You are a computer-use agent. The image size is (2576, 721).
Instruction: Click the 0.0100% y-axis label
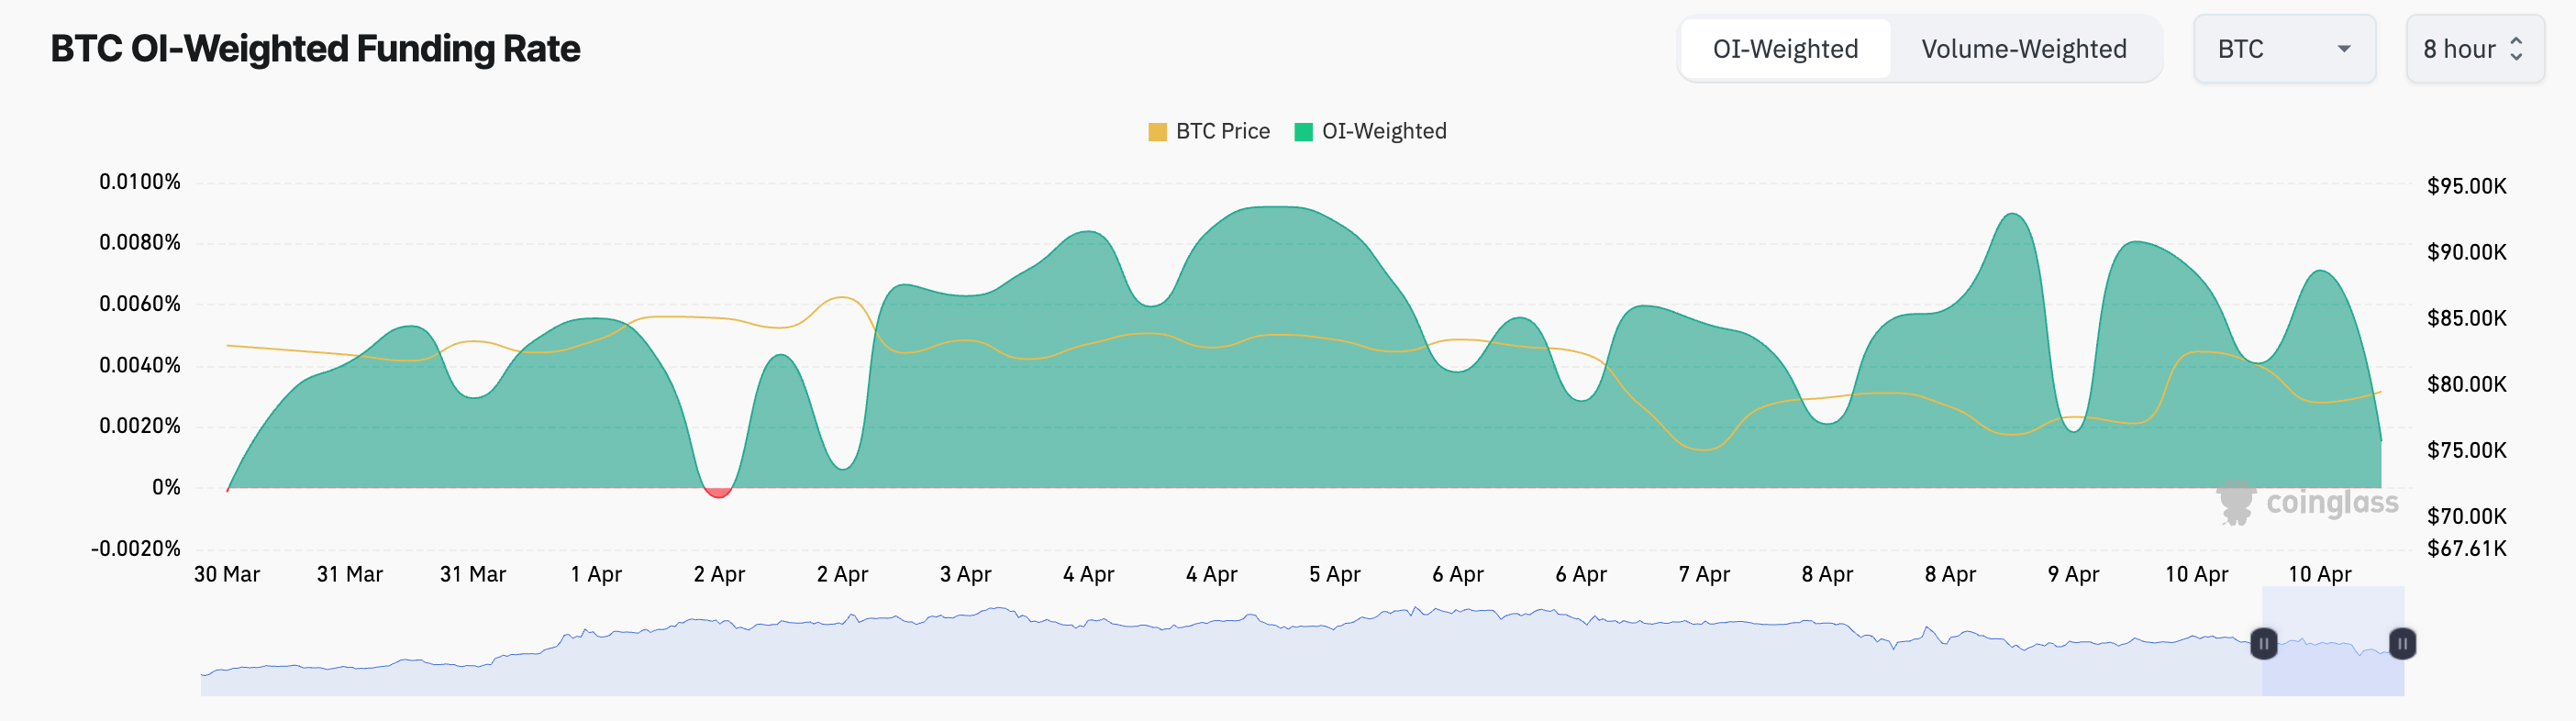139,182
